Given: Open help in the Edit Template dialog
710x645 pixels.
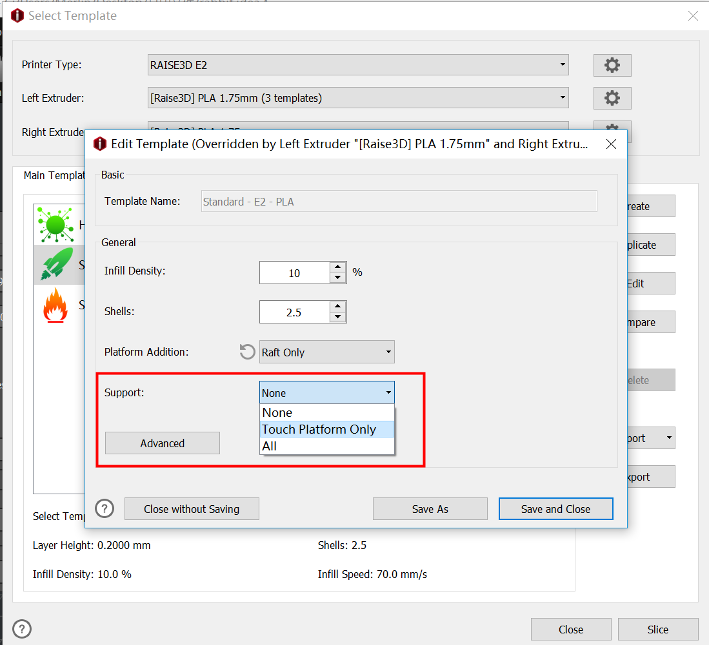Looking at the screenshot, I should pyautogui.click(x=105, y=508).
